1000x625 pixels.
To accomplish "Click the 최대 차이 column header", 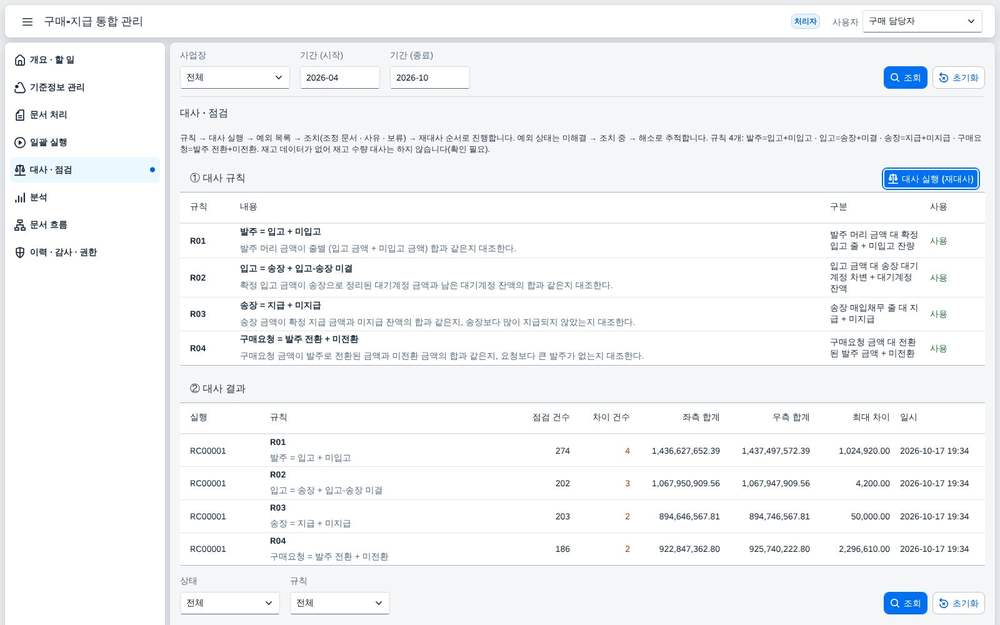I will [x=871, y=418].
